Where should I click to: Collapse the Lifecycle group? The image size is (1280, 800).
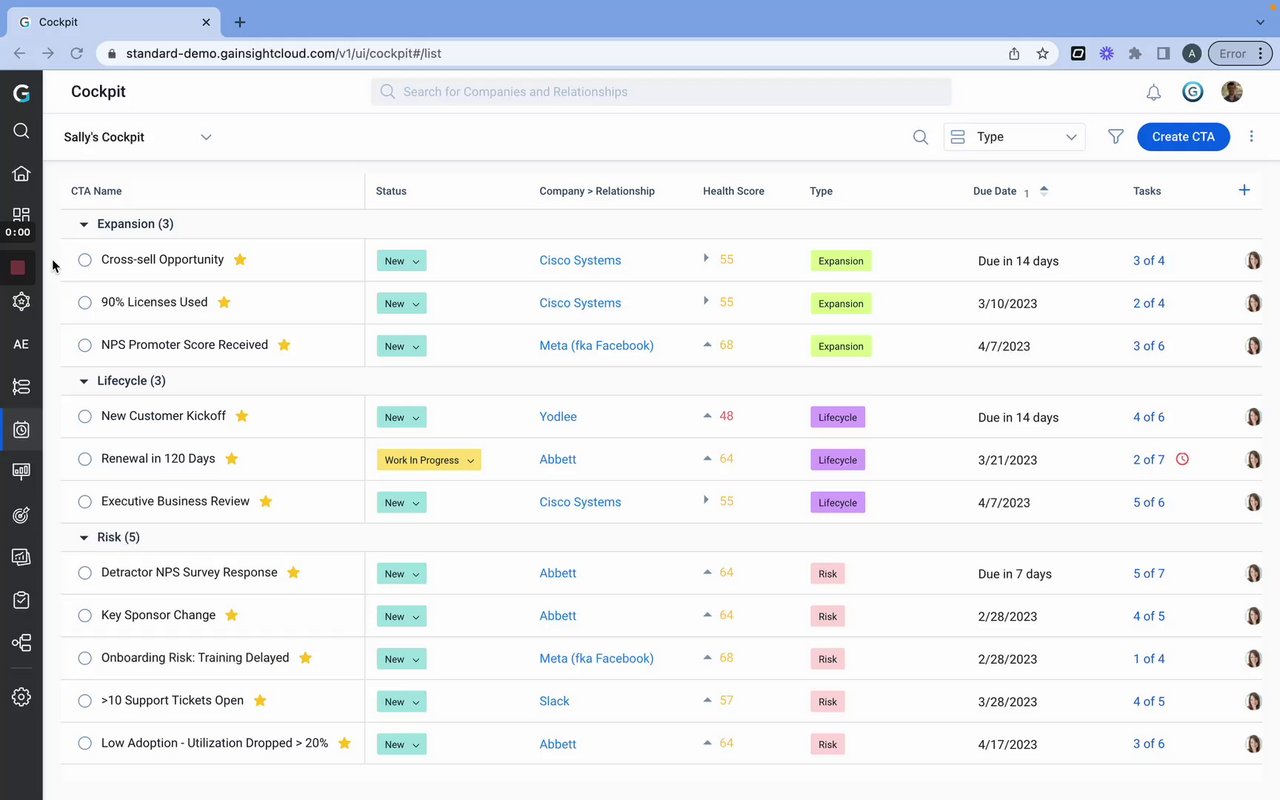(84, 381)
